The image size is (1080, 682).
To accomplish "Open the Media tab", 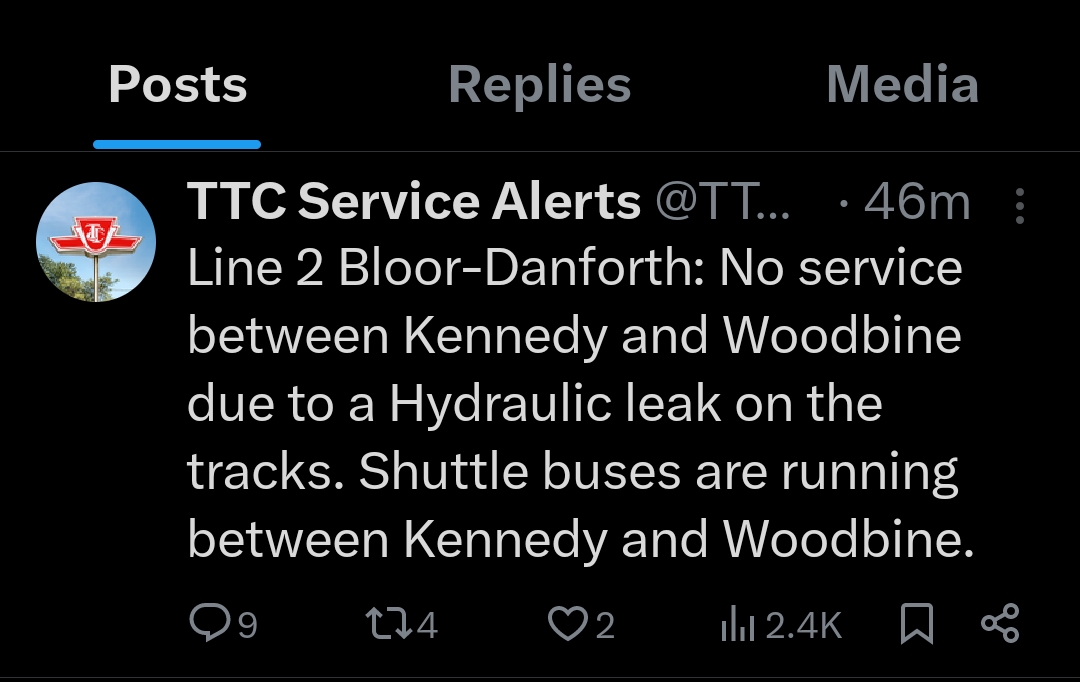I will (x=902, y=85).
